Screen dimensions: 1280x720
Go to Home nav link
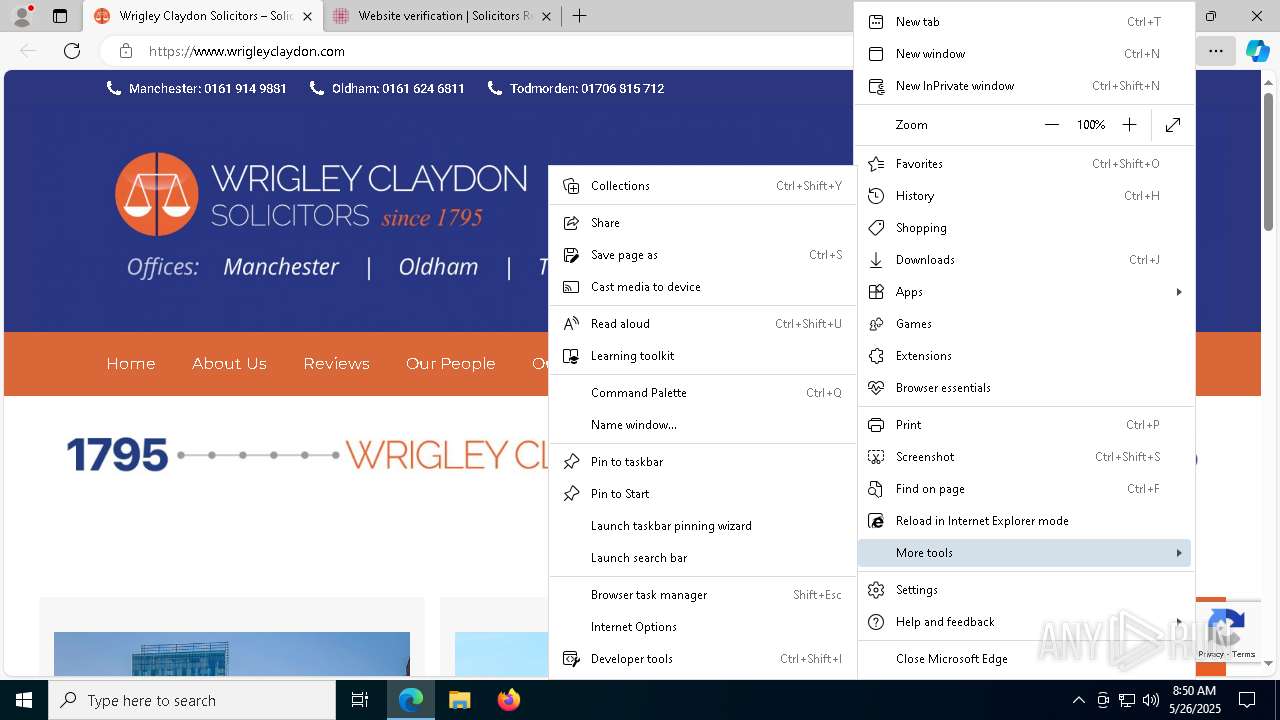(x=131, y=364)
